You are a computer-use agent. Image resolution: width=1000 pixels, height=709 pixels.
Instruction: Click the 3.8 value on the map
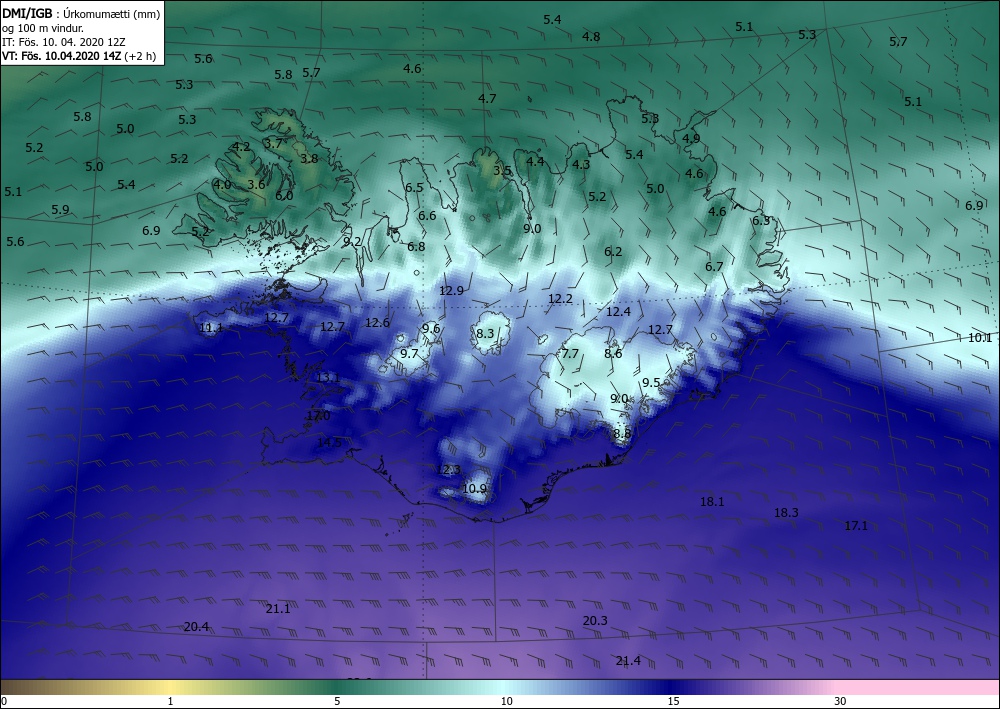(309, 158)
